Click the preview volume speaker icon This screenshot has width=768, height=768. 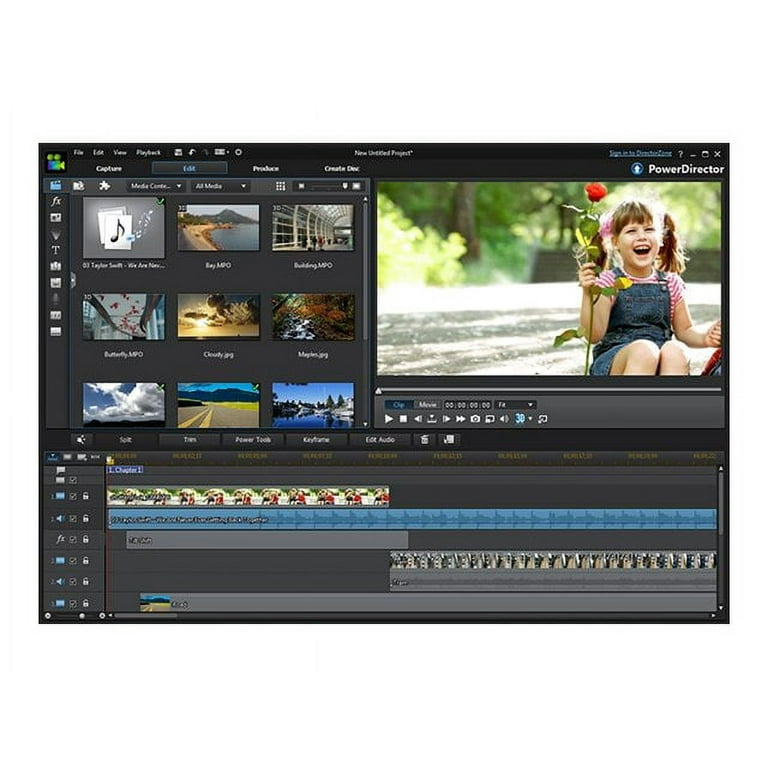(x=503, y=419)
